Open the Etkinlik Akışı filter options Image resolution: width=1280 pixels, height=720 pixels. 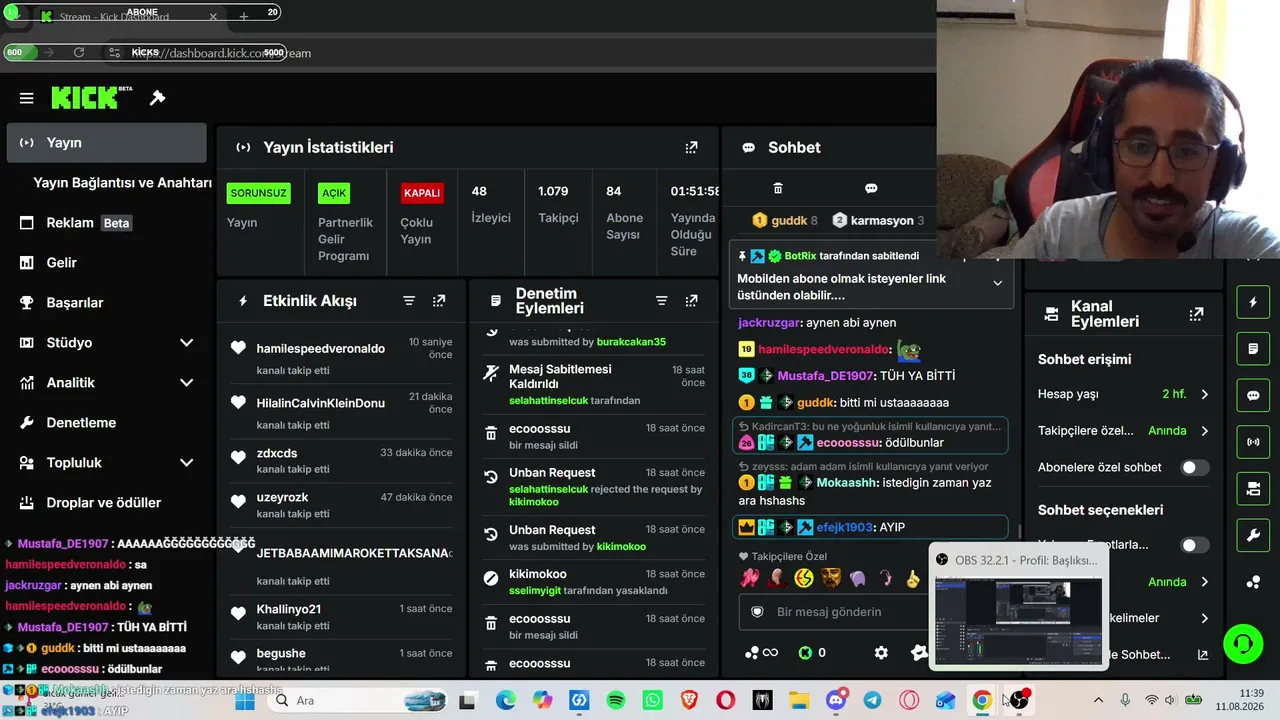pyautogui.click(x=409, y=301)
